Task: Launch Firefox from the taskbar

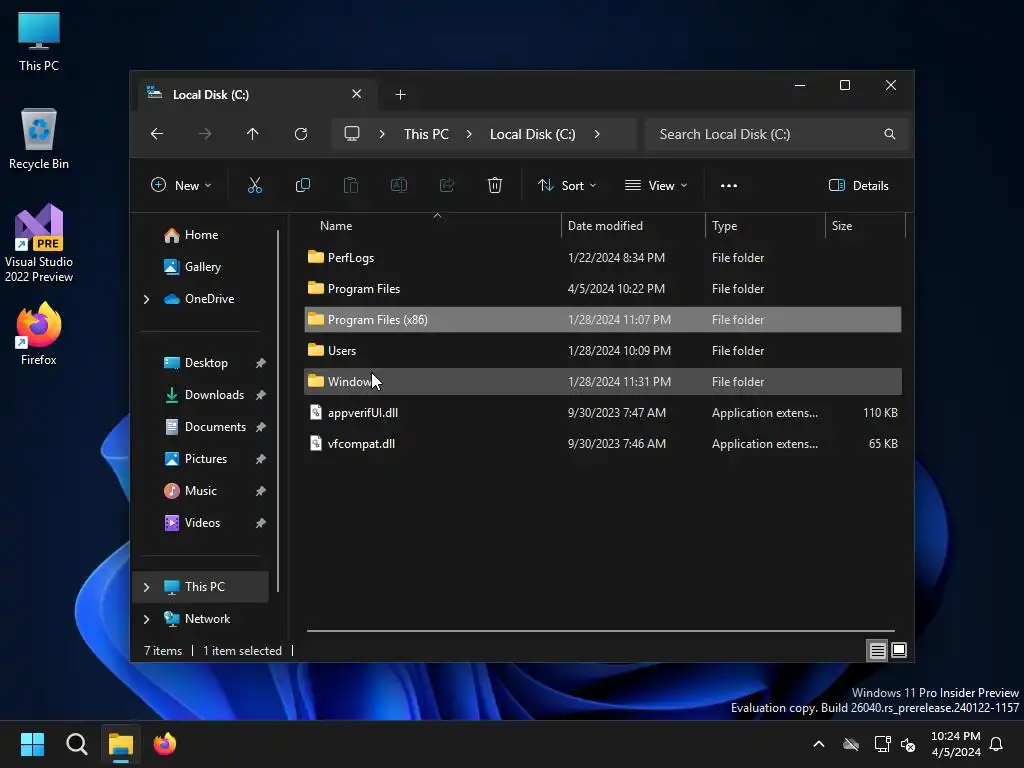Action: coord(165,744)
